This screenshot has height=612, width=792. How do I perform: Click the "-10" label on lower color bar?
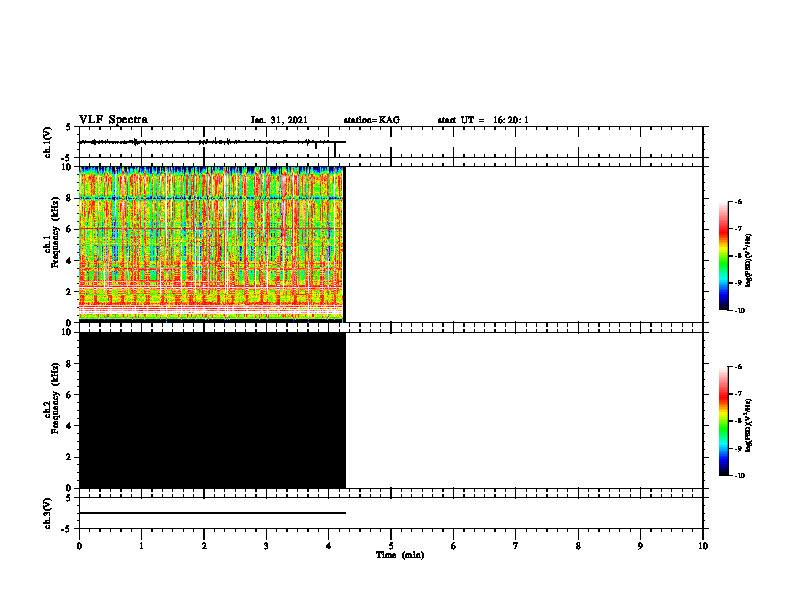739,476
